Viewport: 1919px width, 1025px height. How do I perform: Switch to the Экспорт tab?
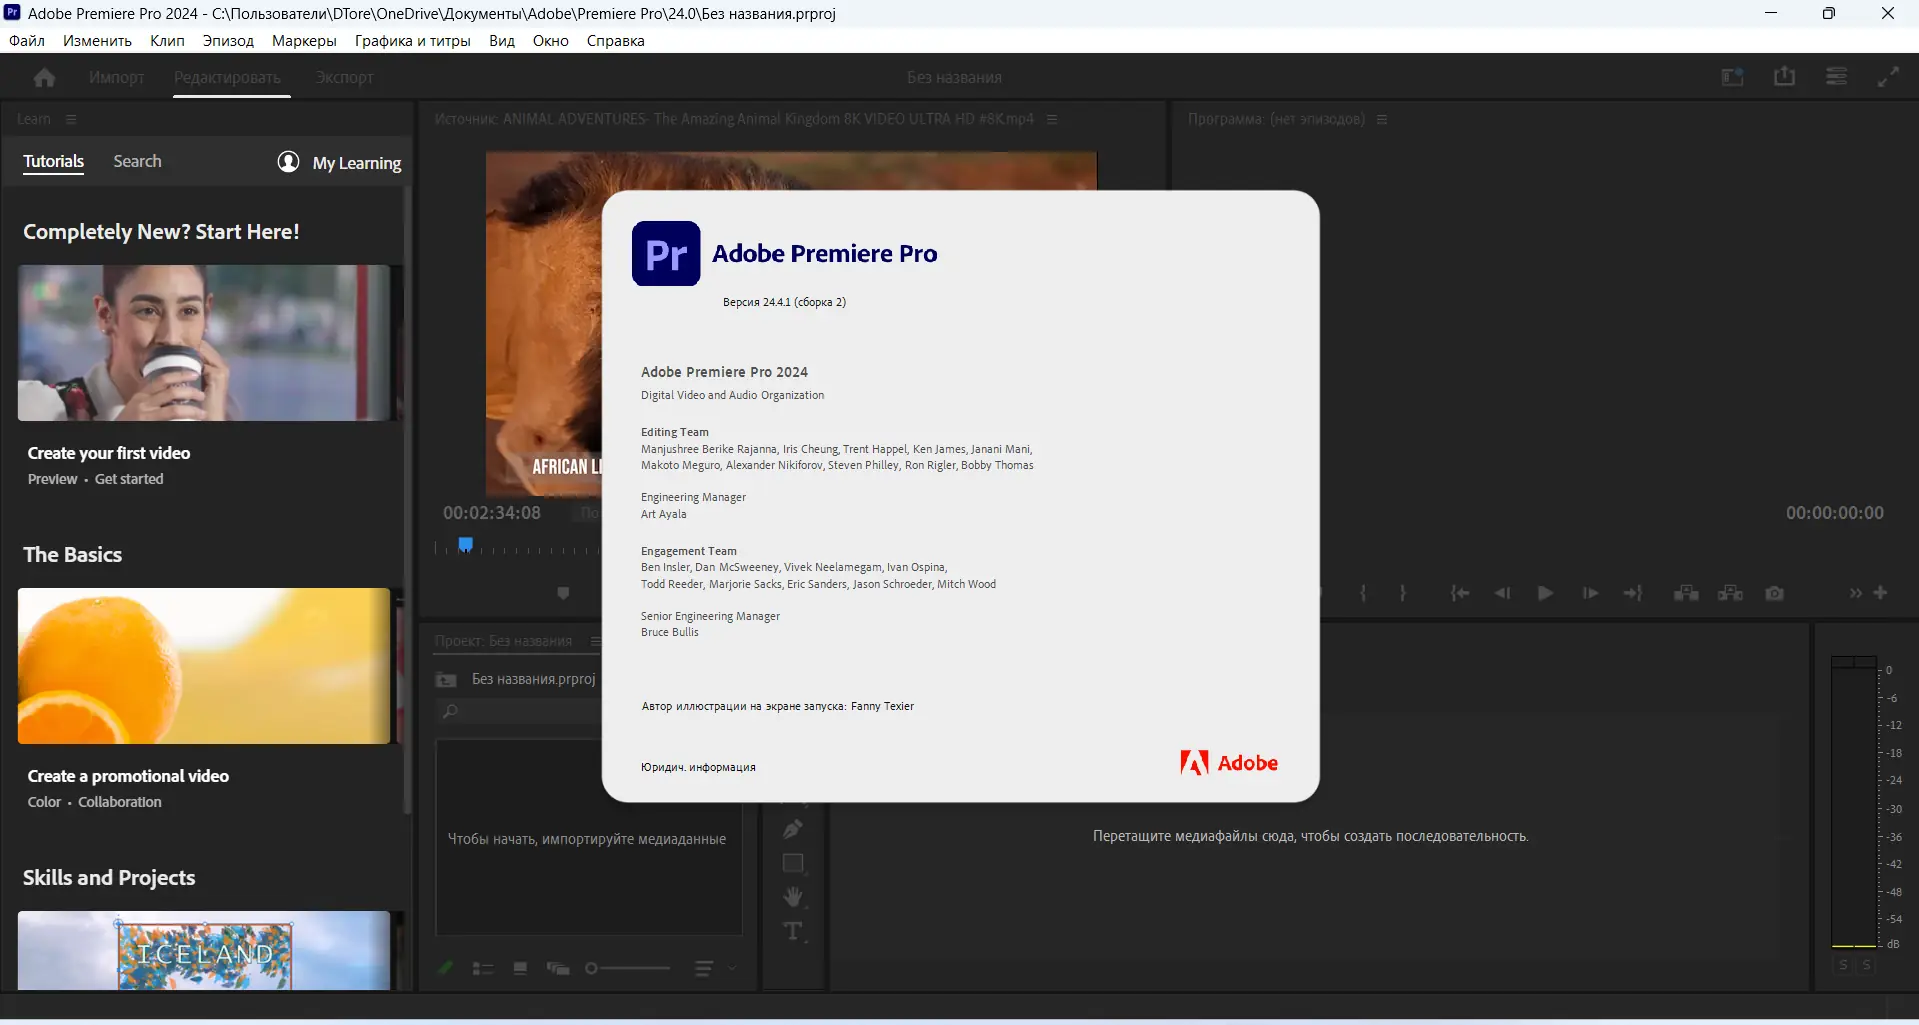(x=344, y=77)
